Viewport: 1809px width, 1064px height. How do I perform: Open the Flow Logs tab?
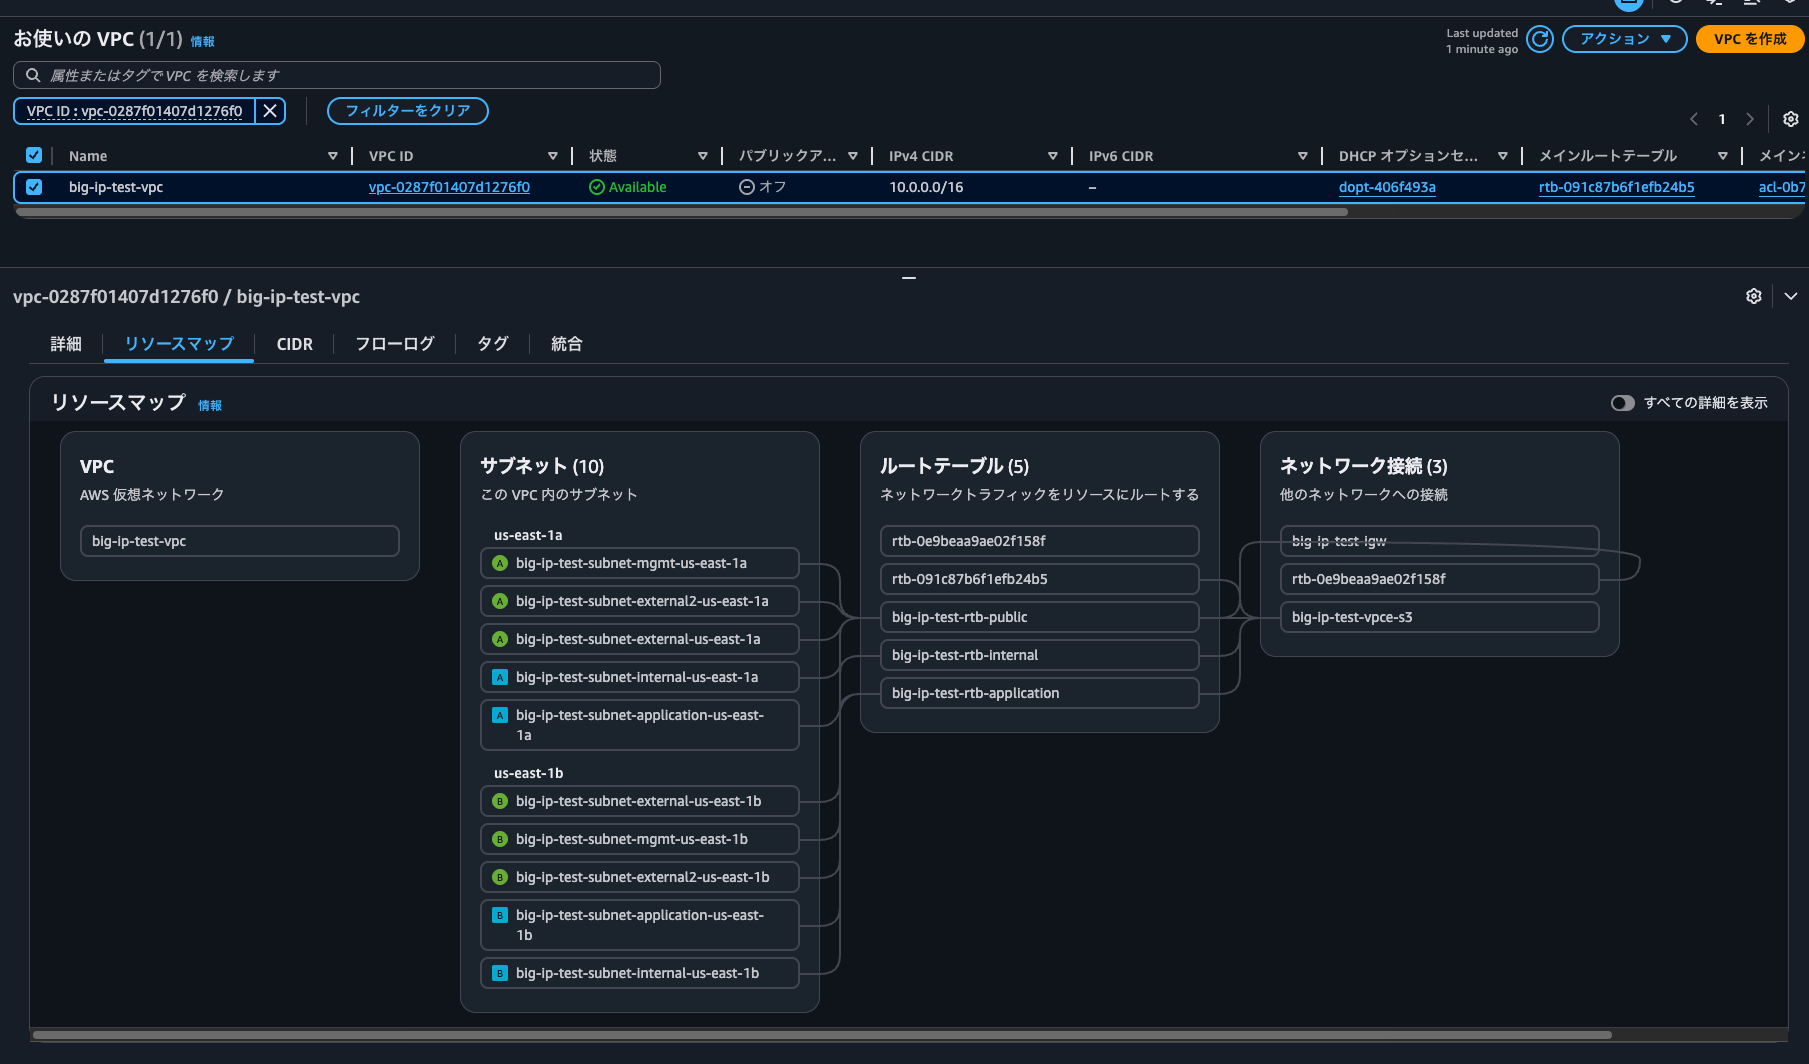pos(395,344)
